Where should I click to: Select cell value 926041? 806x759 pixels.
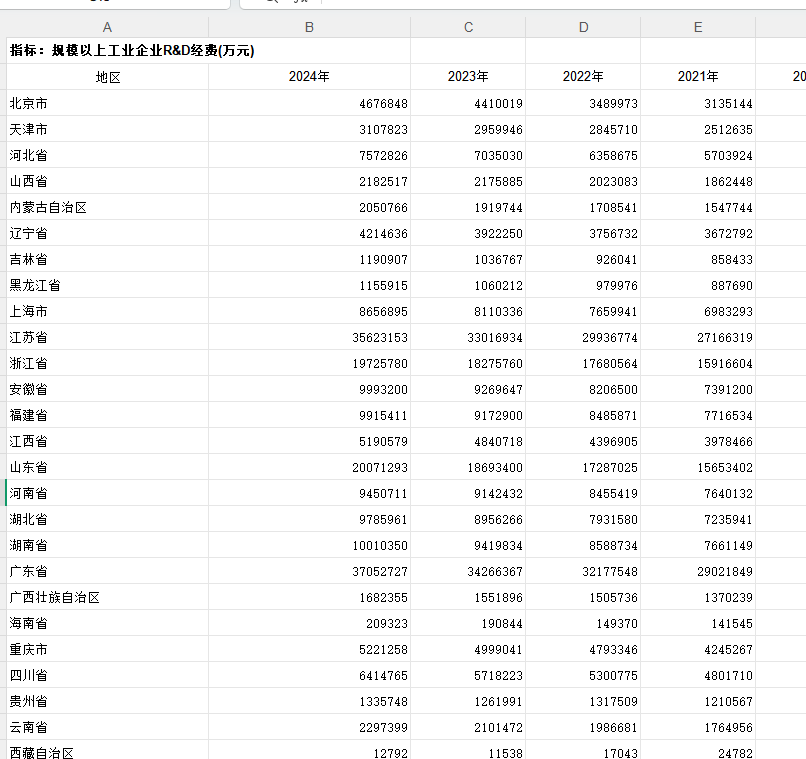(617, 260)
